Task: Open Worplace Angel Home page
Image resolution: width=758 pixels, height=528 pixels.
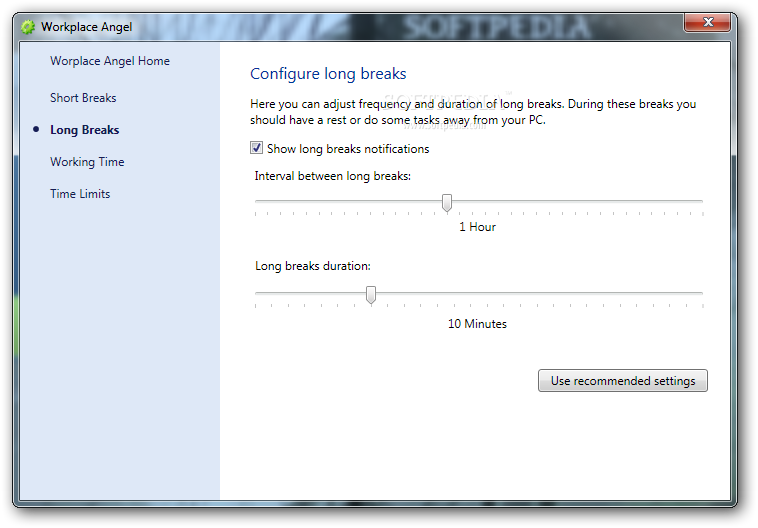Action: 110,61
